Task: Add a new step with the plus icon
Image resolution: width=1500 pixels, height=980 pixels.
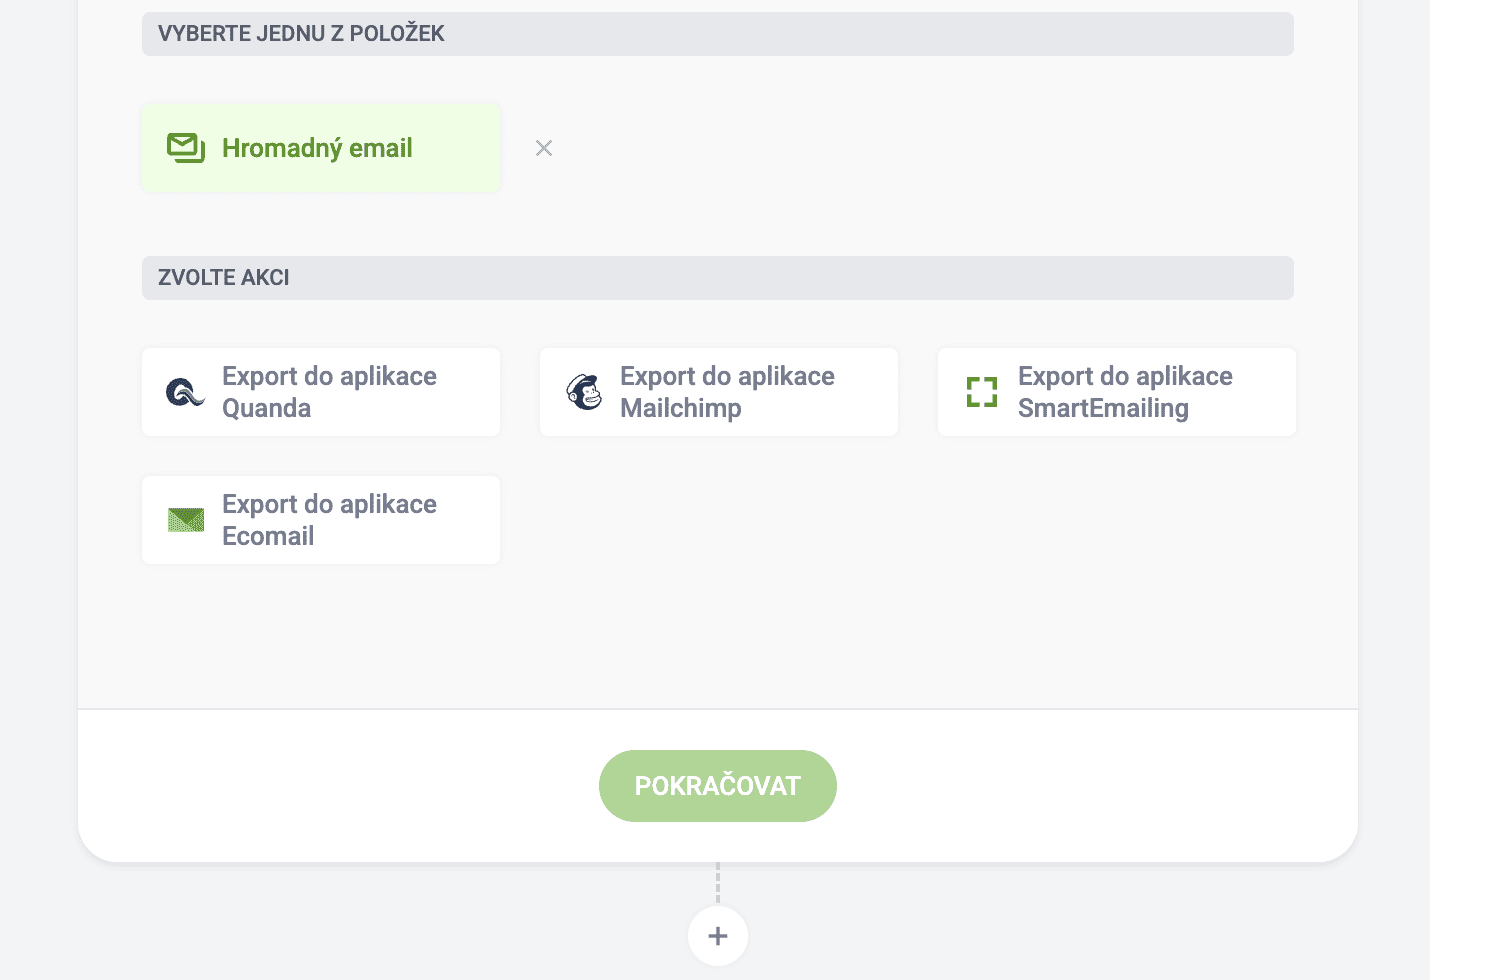Action: point(718,936)
